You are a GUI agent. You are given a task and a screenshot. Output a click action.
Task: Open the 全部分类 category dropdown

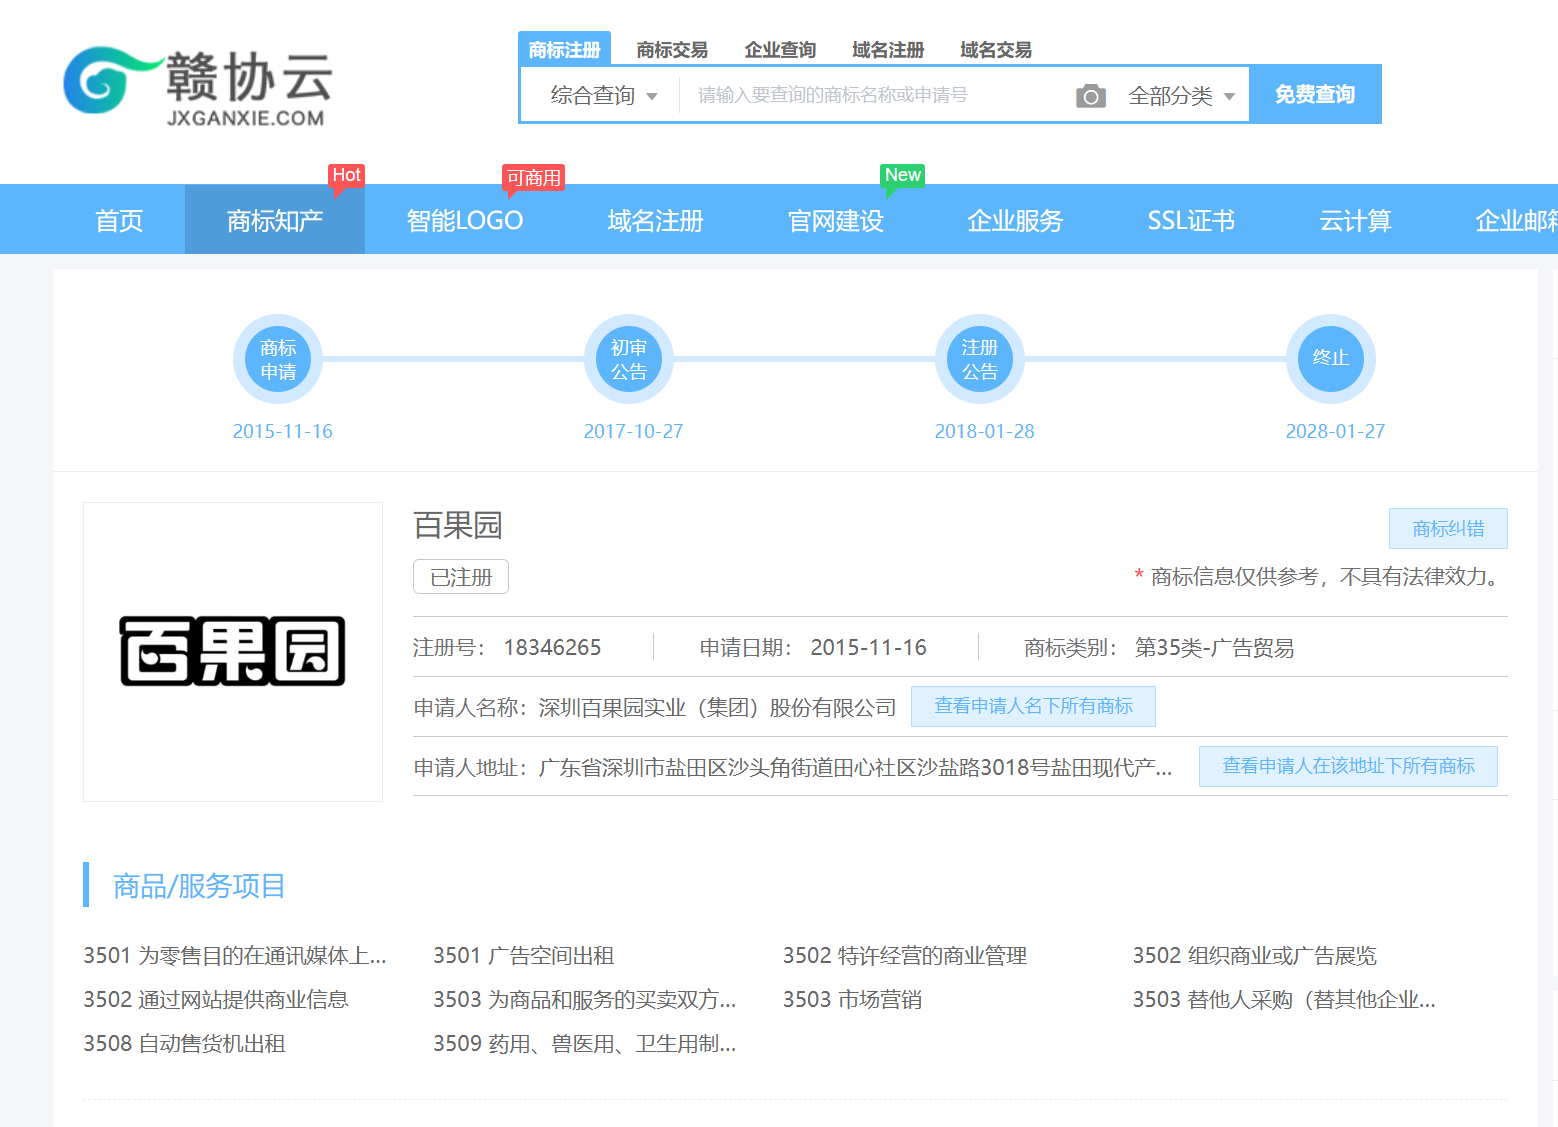[1181, 96]
